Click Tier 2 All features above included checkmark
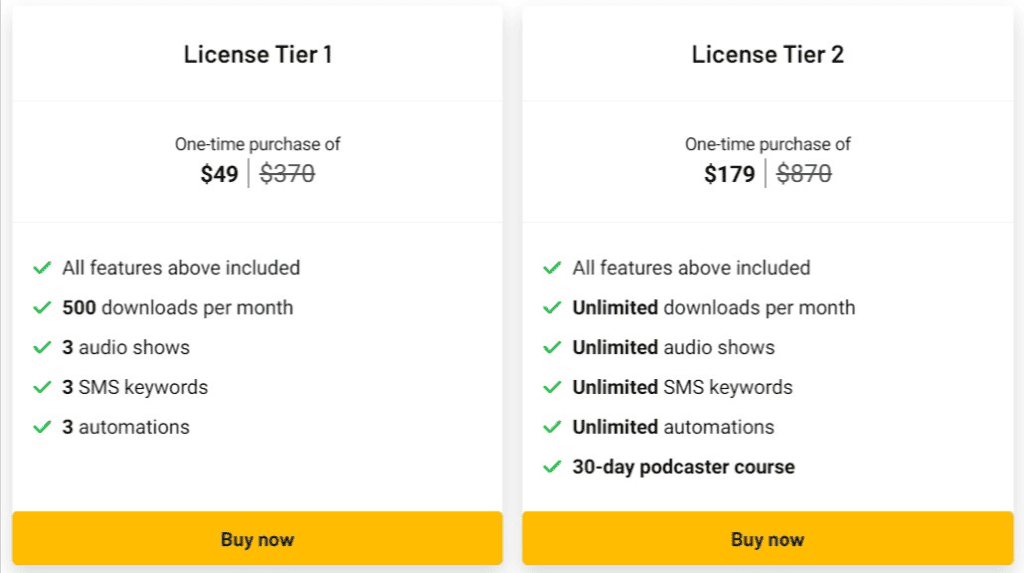Image resolution: width=1024 pixels, height=573 pixels. pos(552,268)
